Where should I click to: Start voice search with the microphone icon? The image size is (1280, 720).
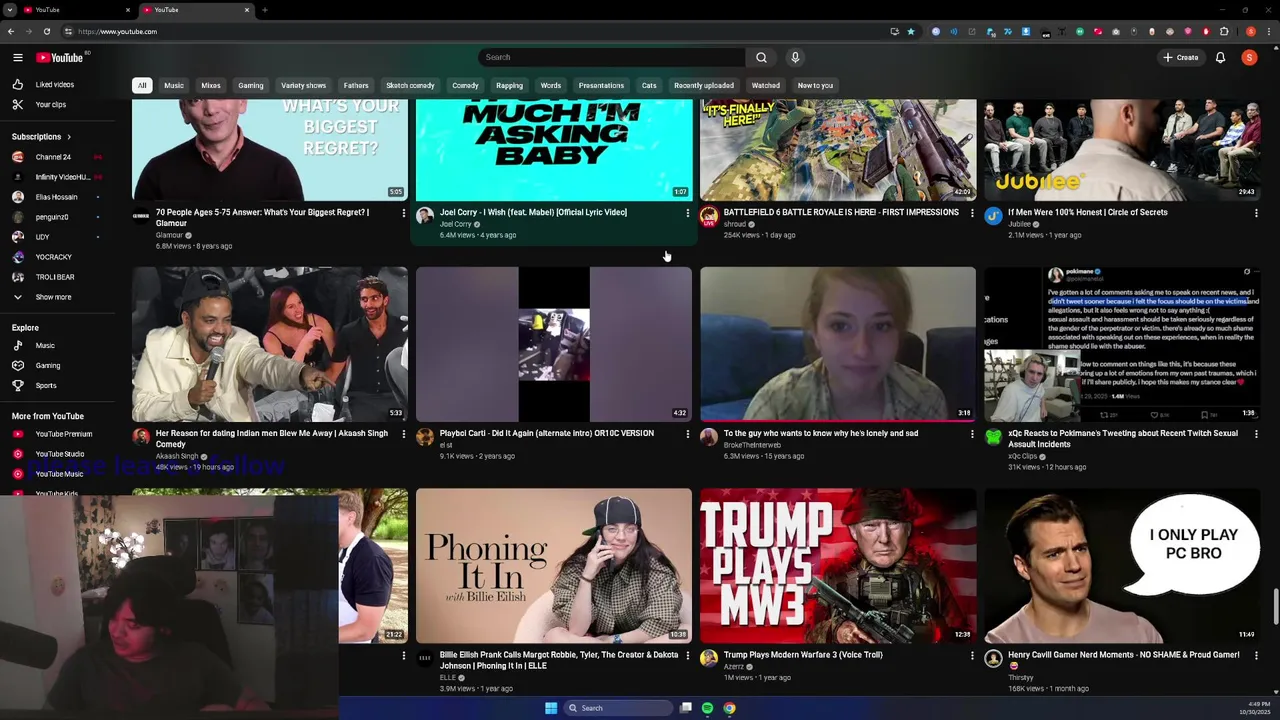pos(795,57)
